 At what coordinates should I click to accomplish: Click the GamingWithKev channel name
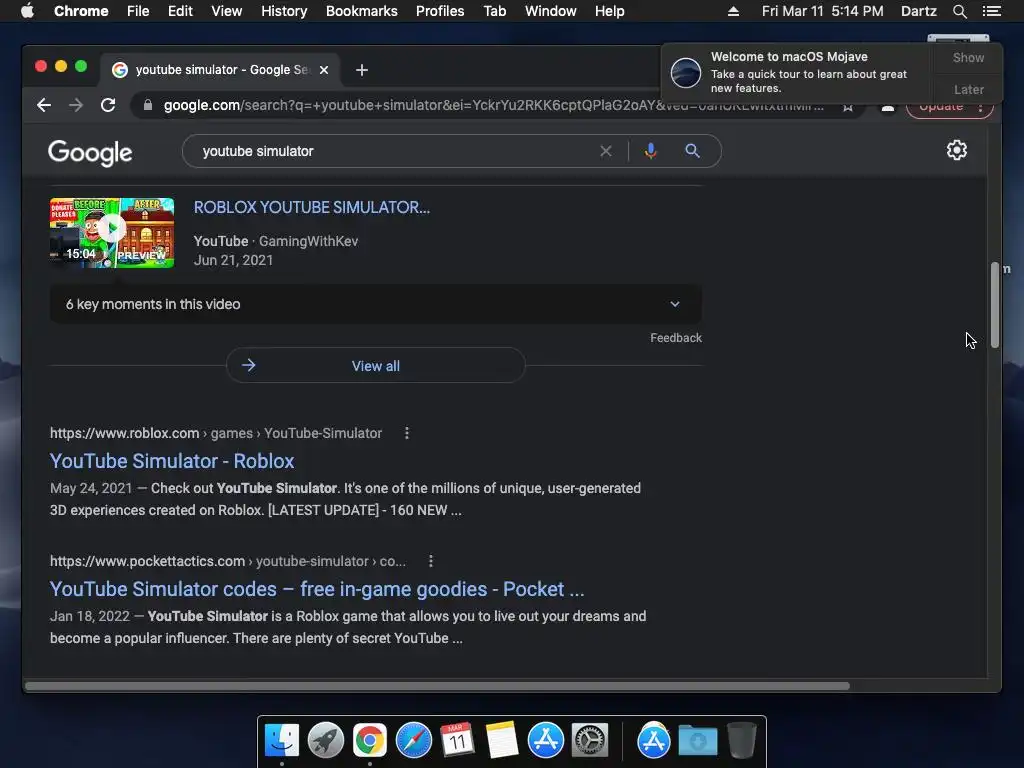(x=308, y=241)
